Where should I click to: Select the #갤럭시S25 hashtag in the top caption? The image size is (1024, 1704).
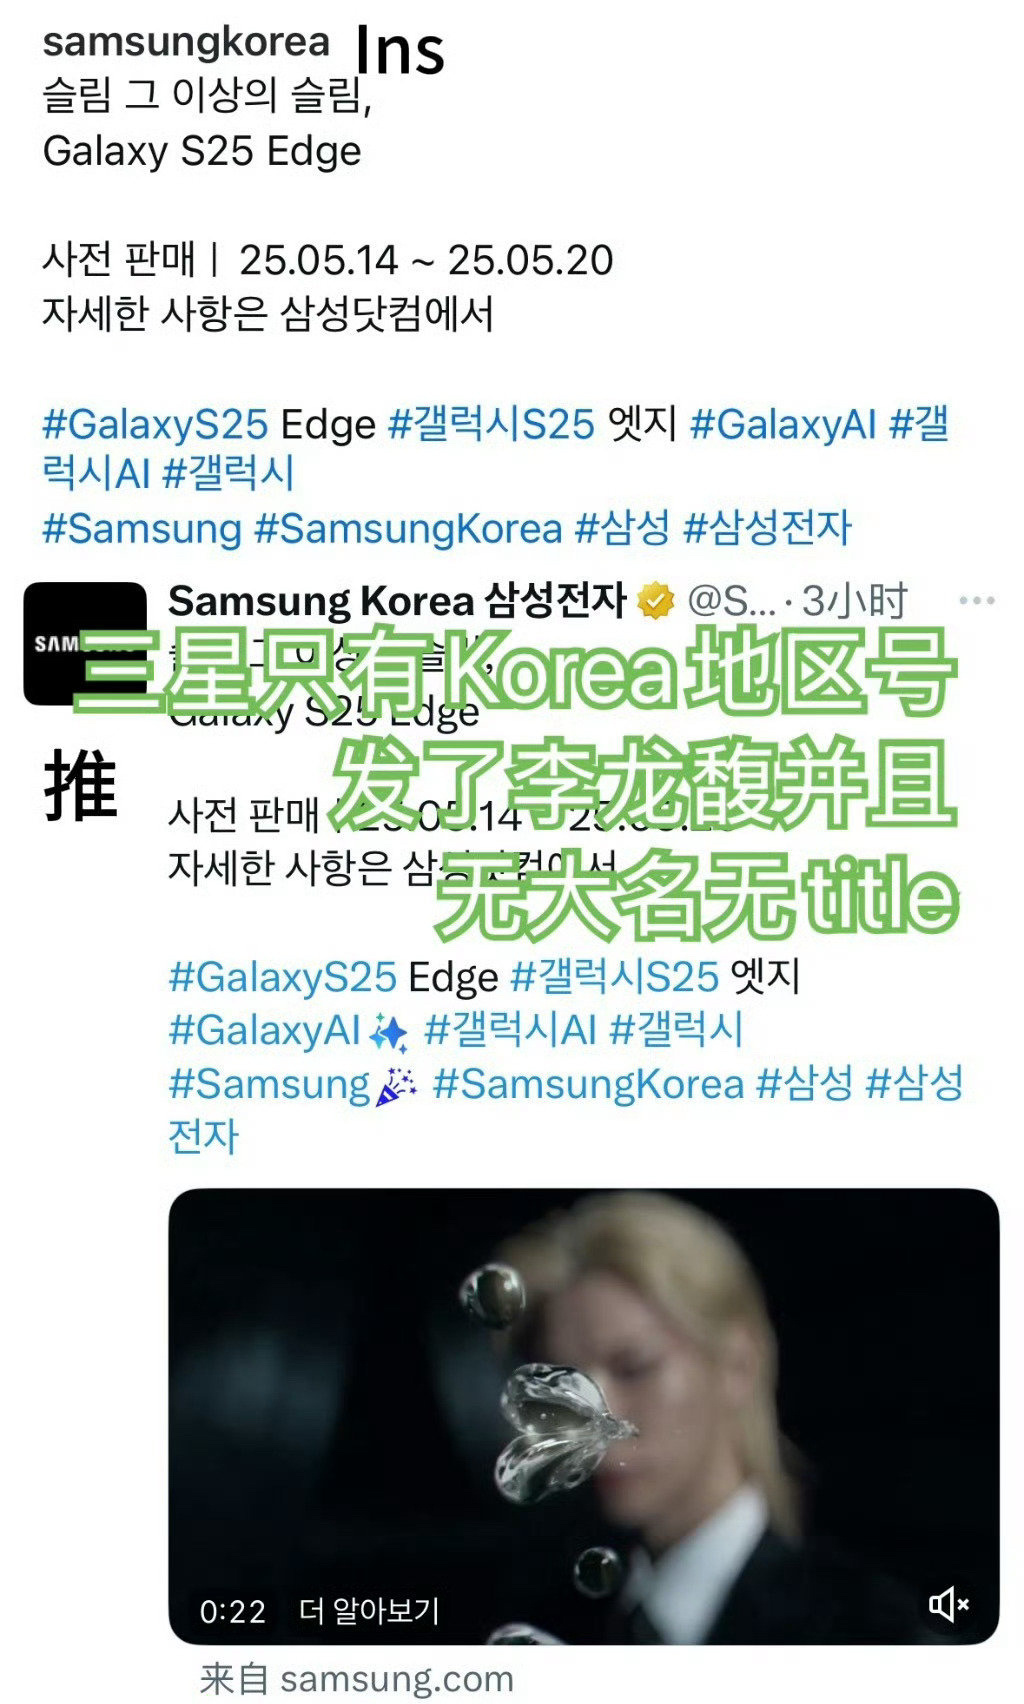coord(491,424)
